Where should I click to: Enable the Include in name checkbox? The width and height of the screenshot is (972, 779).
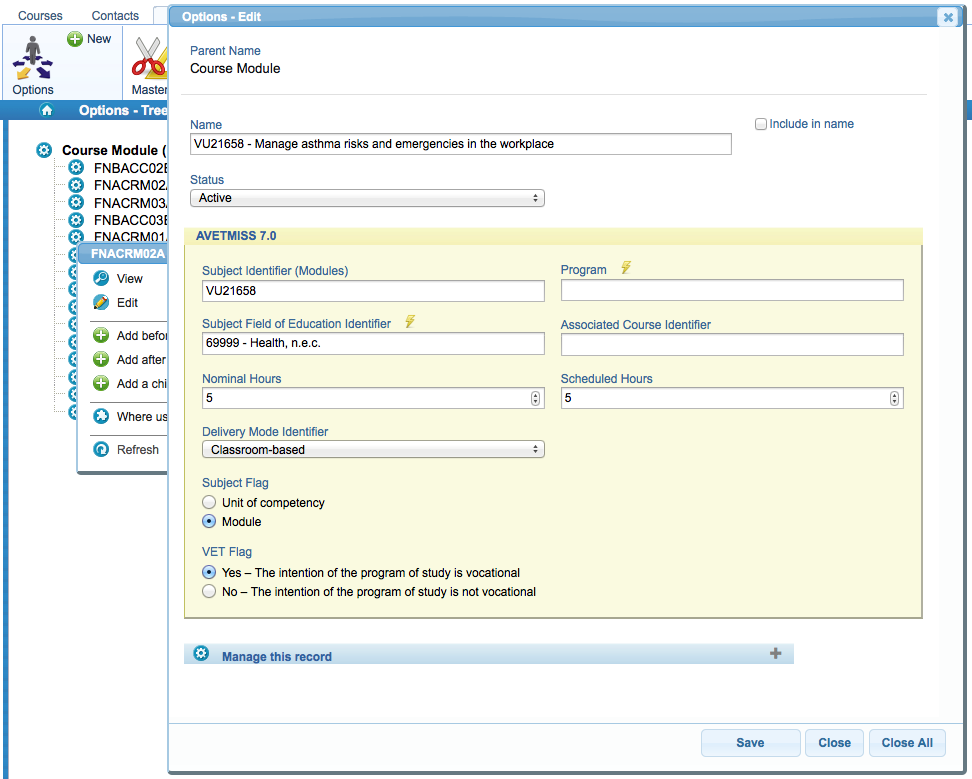(761, 124)
